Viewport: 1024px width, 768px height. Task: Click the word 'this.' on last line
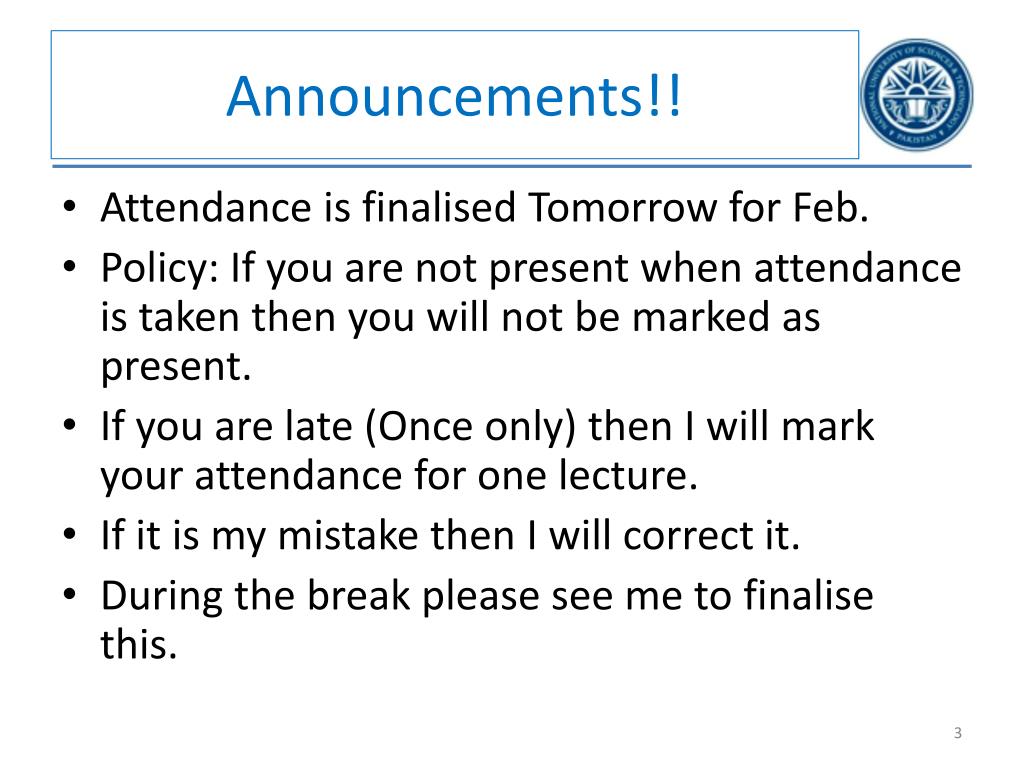pos(139,645)
